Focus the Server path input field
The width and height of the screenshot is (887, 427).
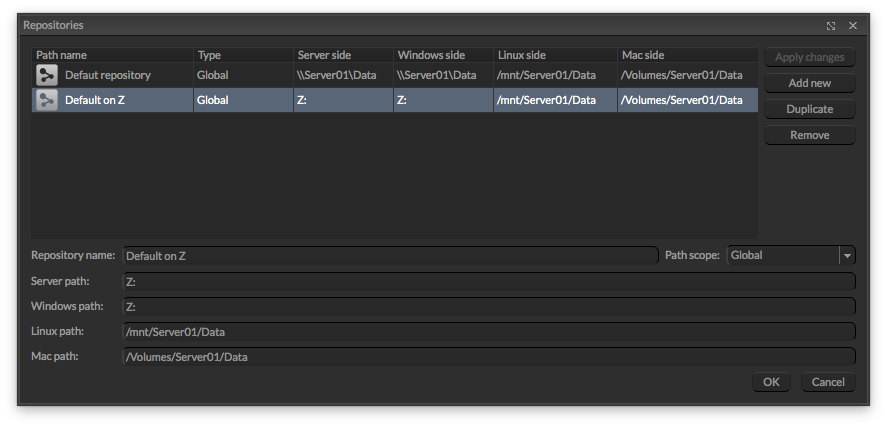[x=488, y=282]
